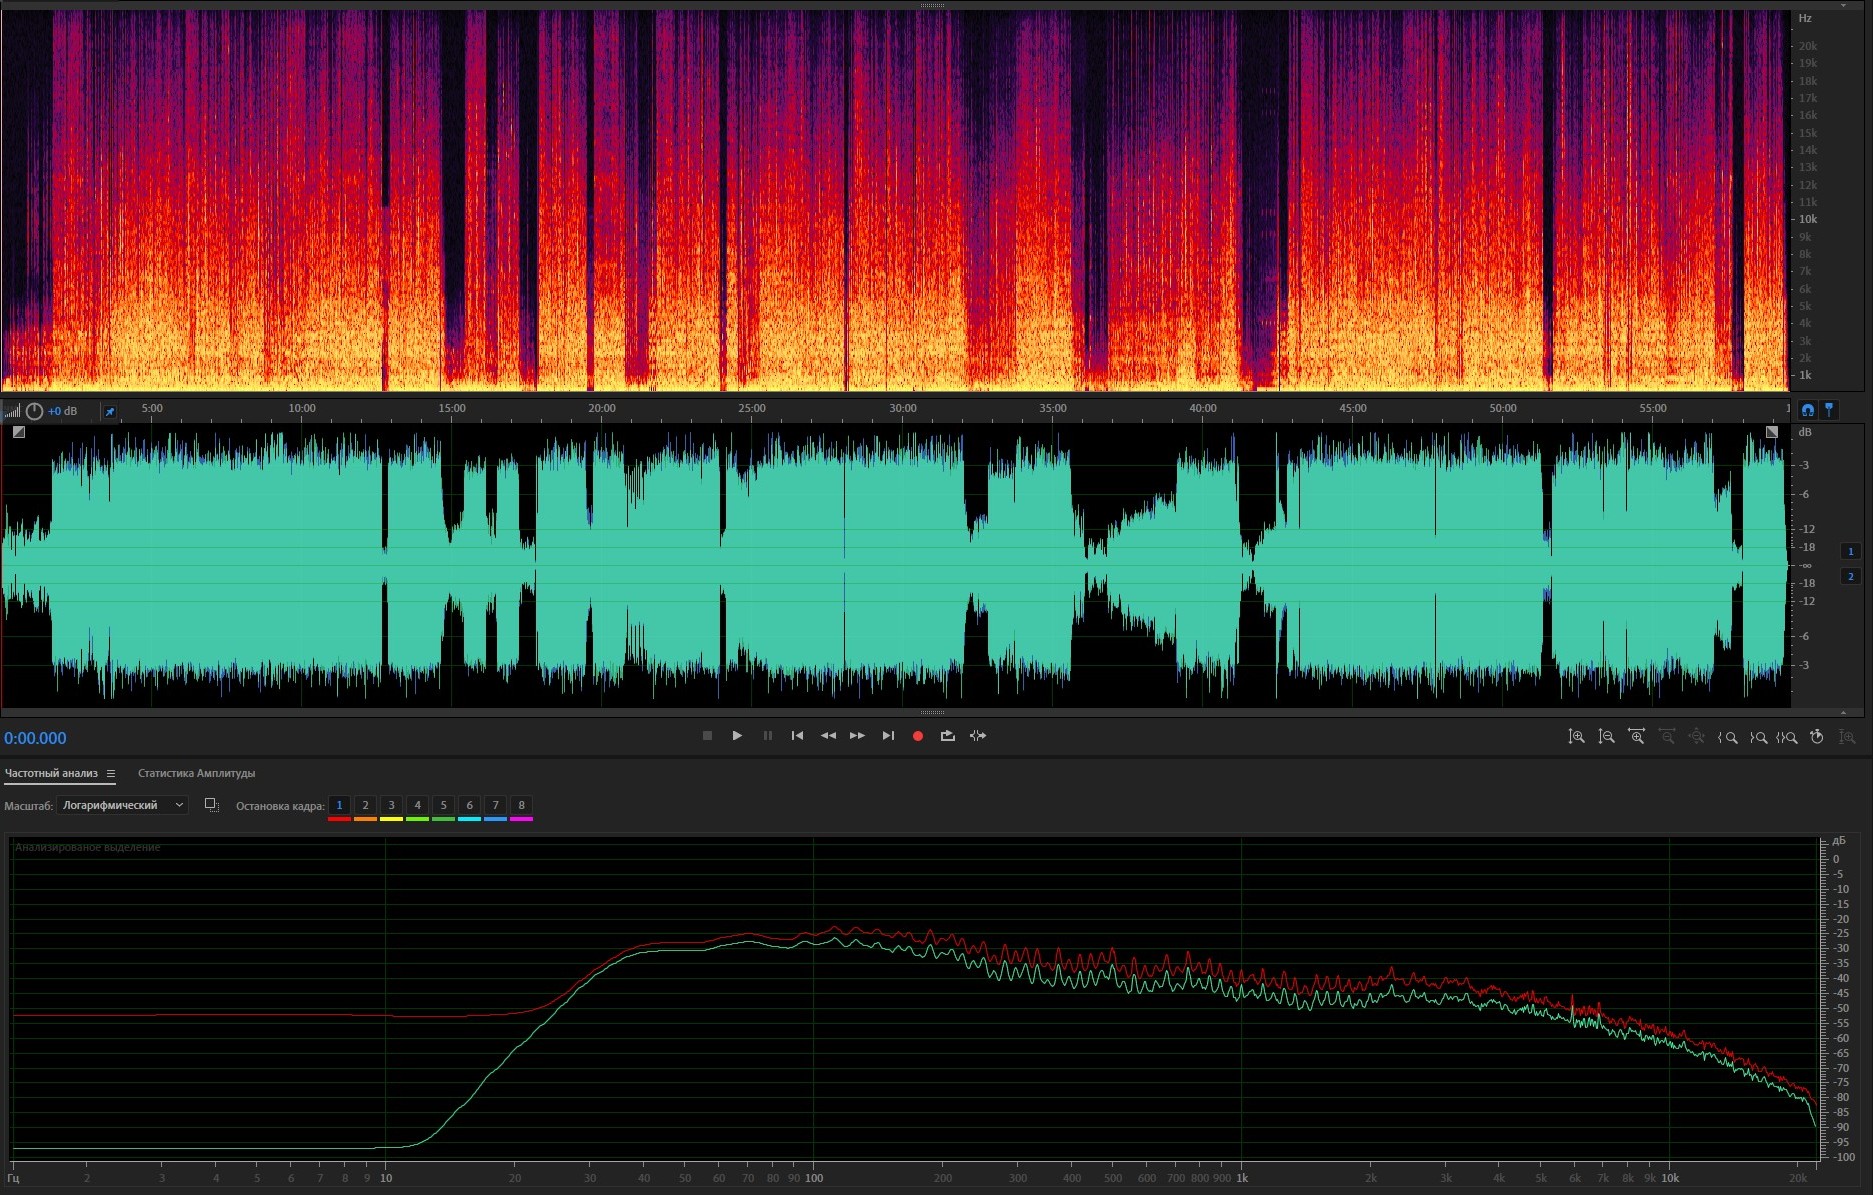Click the zoom to selection icon
The width and height of the screenshot is (1873, 1195).
tap(1787, 737)
